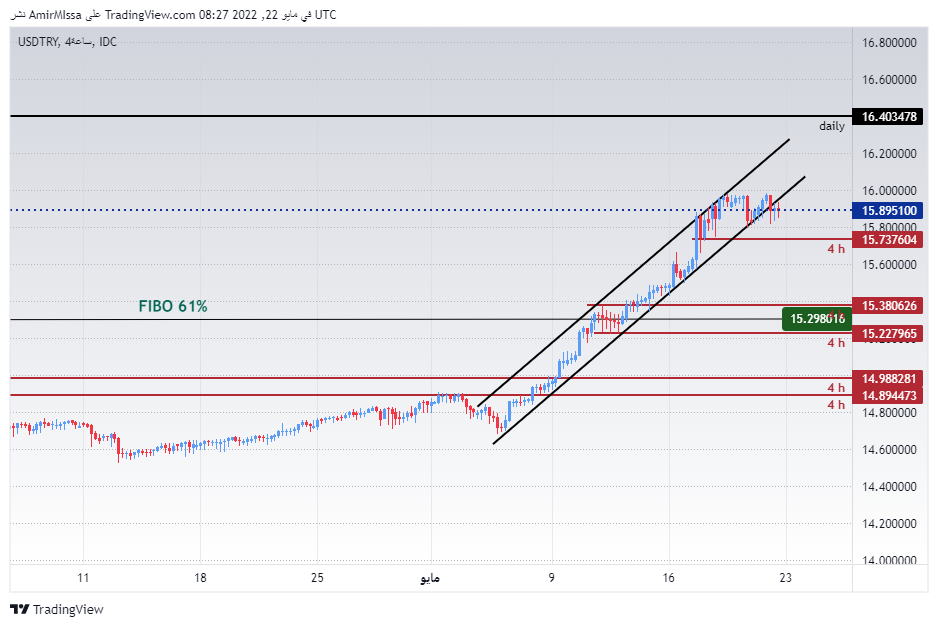This screenshot has height=627, width=938.
Task: Select the 15.380626 price label
Action: [888, 306]
